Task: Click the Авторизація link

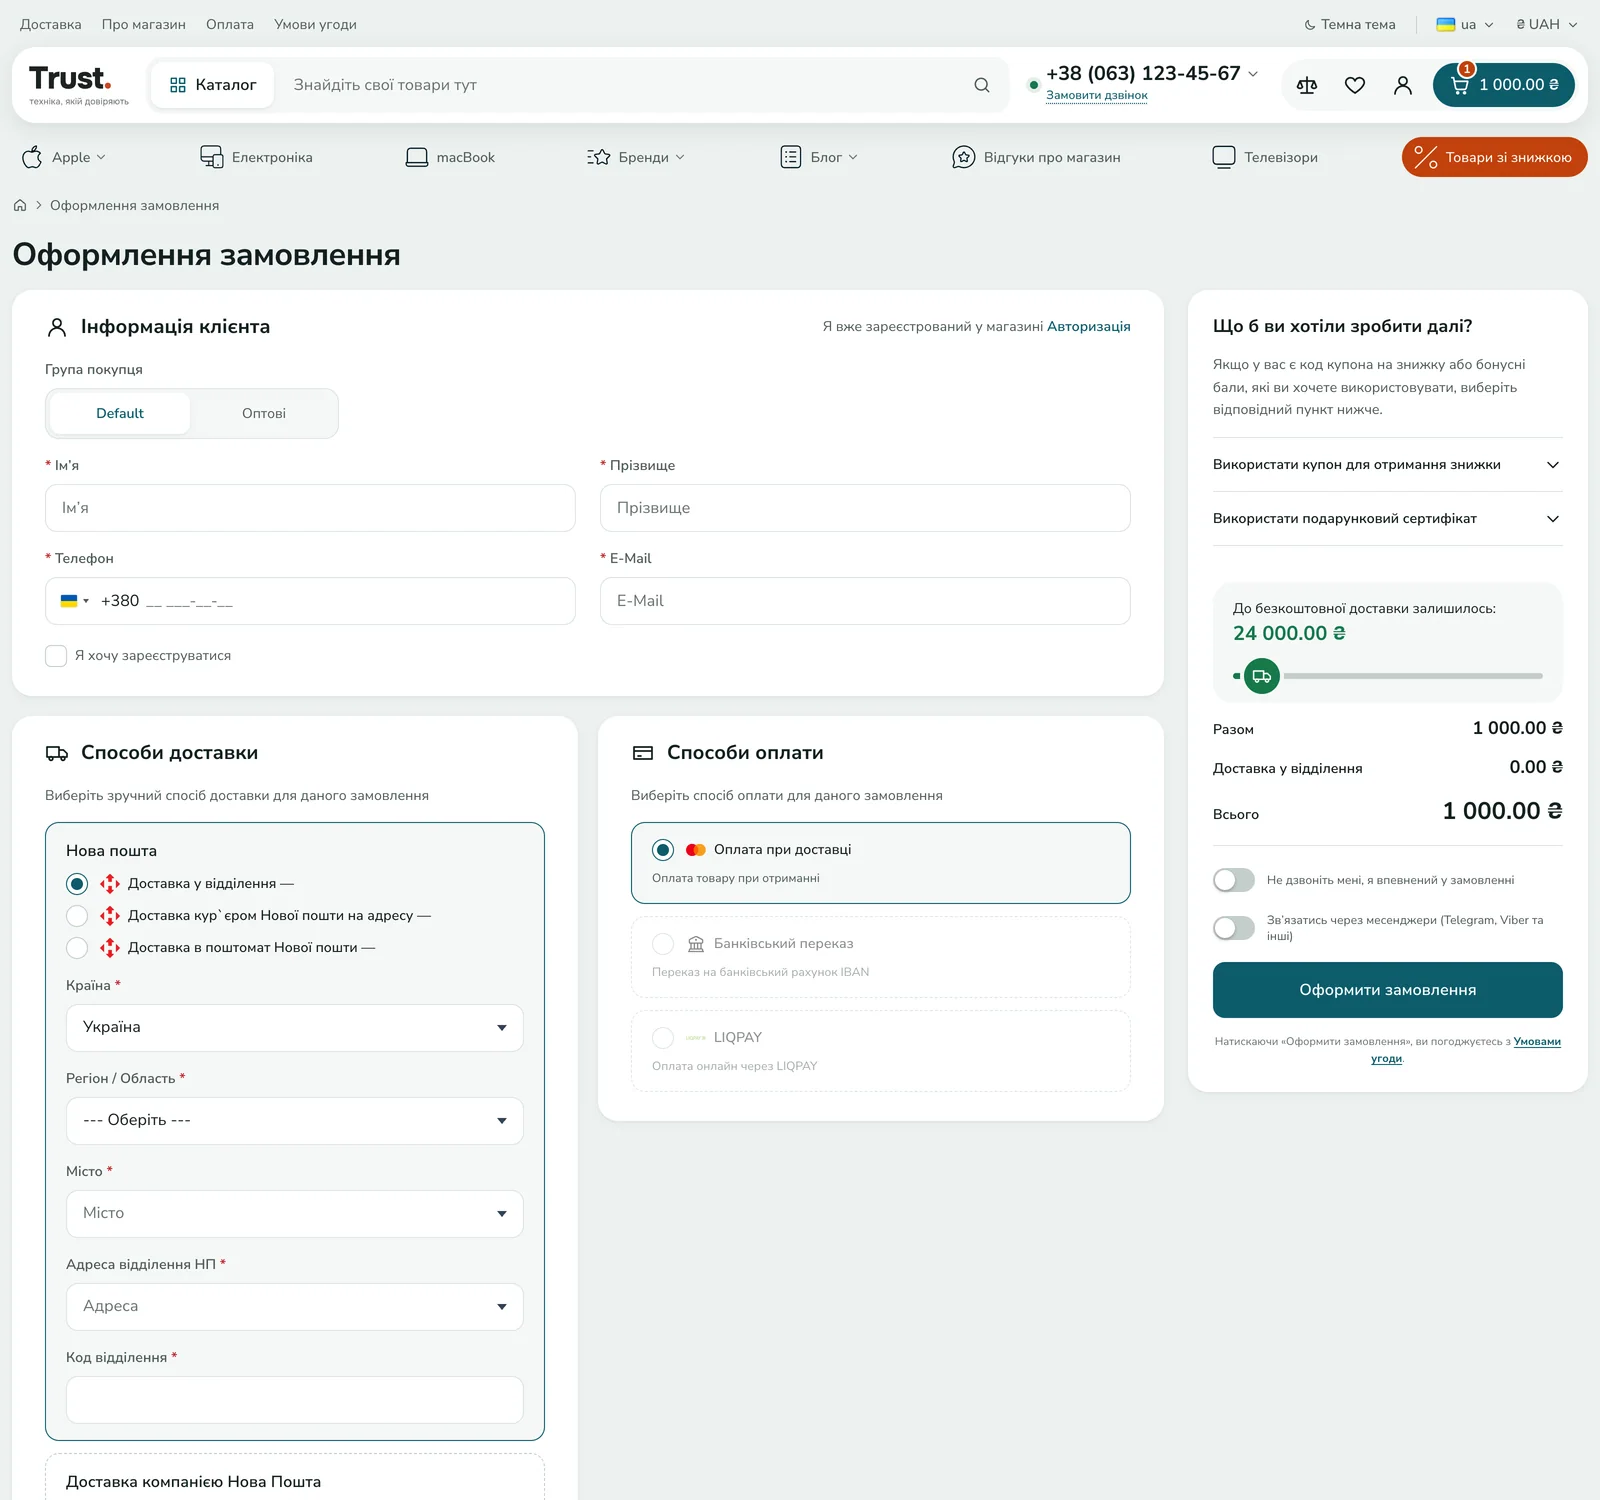Action: (x=1089, y=326)
